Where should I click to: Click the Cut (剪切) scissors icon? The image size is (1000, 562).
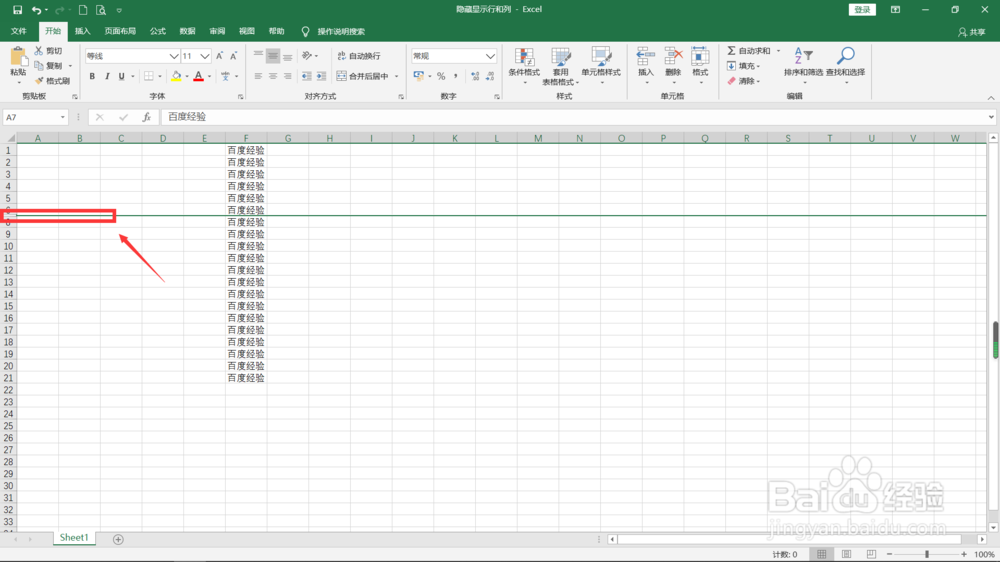39,50
